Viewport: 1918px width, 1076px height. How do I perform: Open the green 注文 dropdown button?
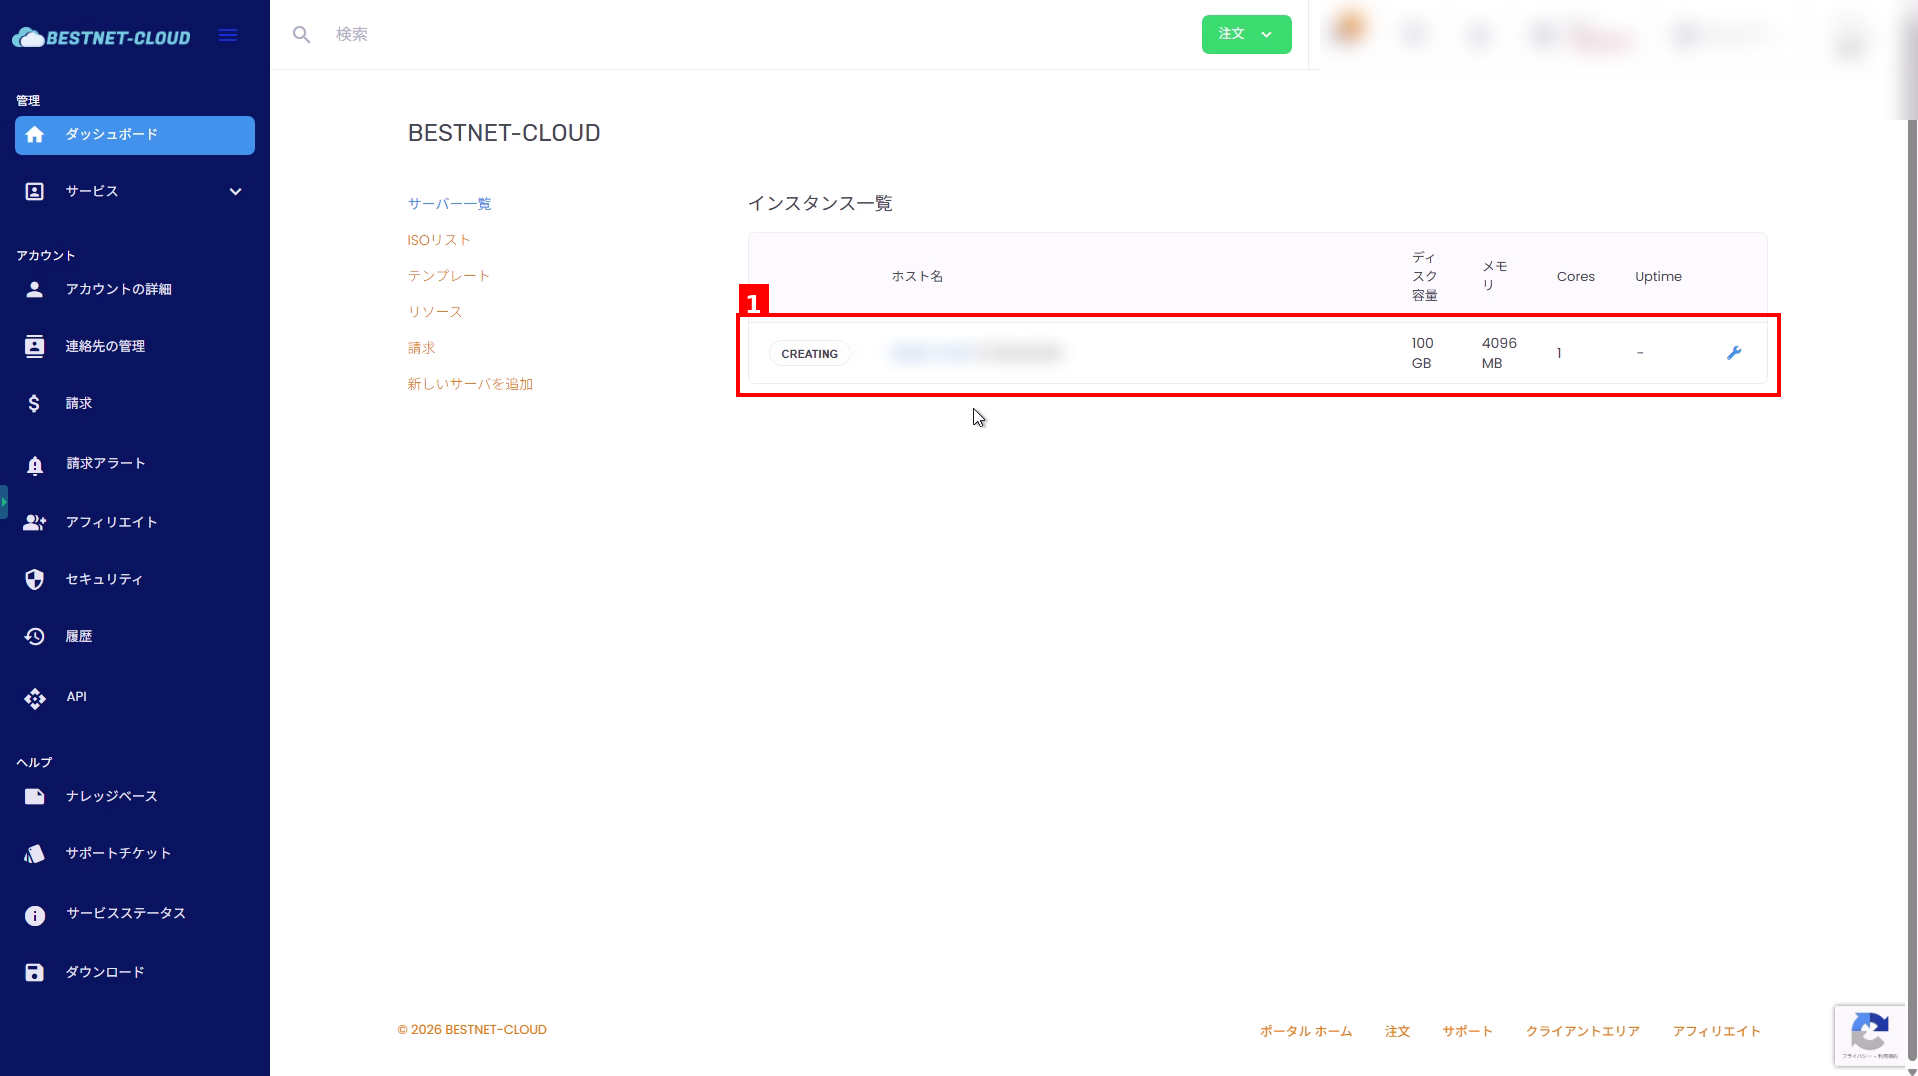[x=1246, y=35]
